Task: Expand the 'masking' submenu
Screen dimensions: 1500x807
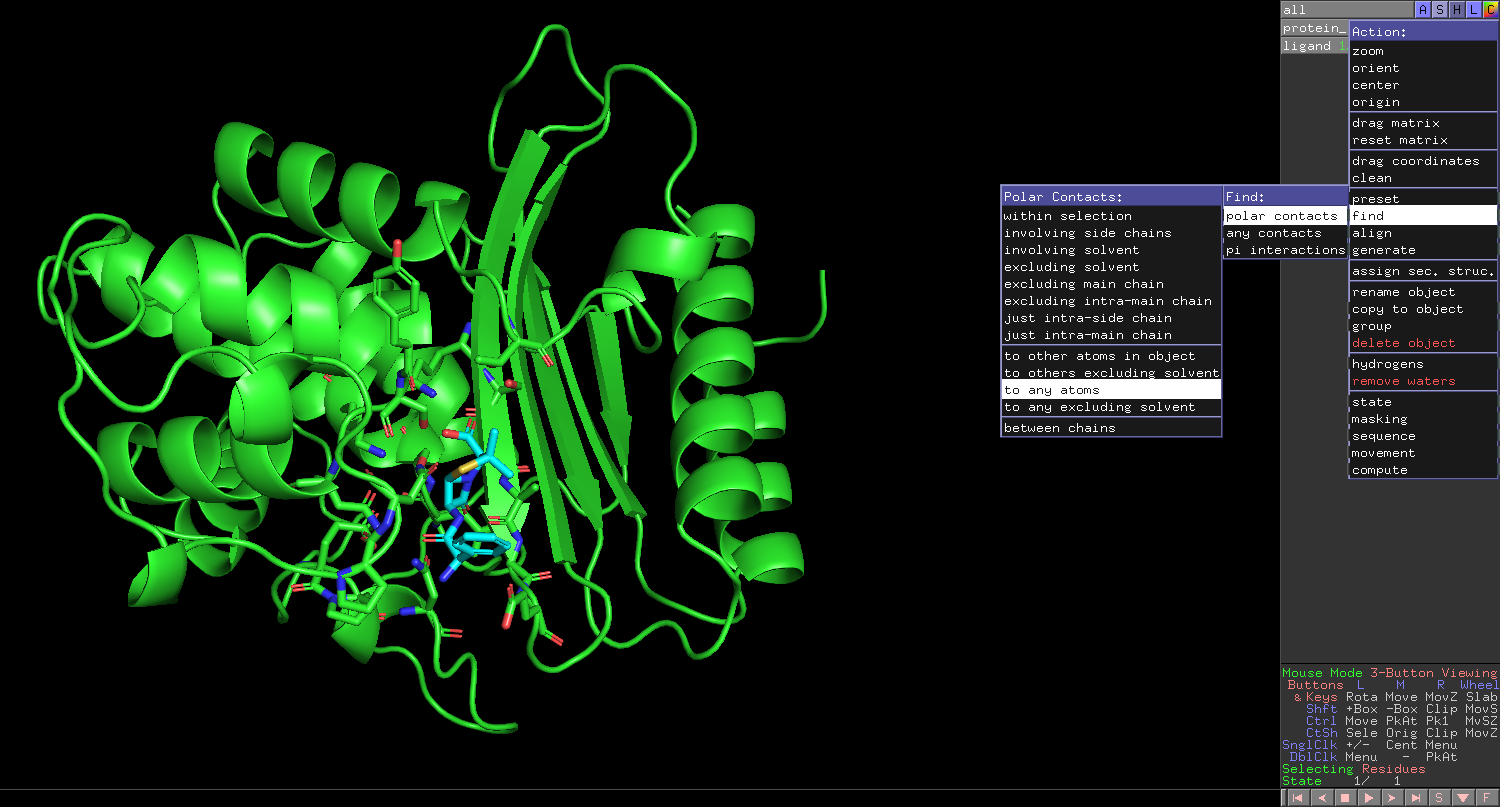Action: tap(1423, 419)
